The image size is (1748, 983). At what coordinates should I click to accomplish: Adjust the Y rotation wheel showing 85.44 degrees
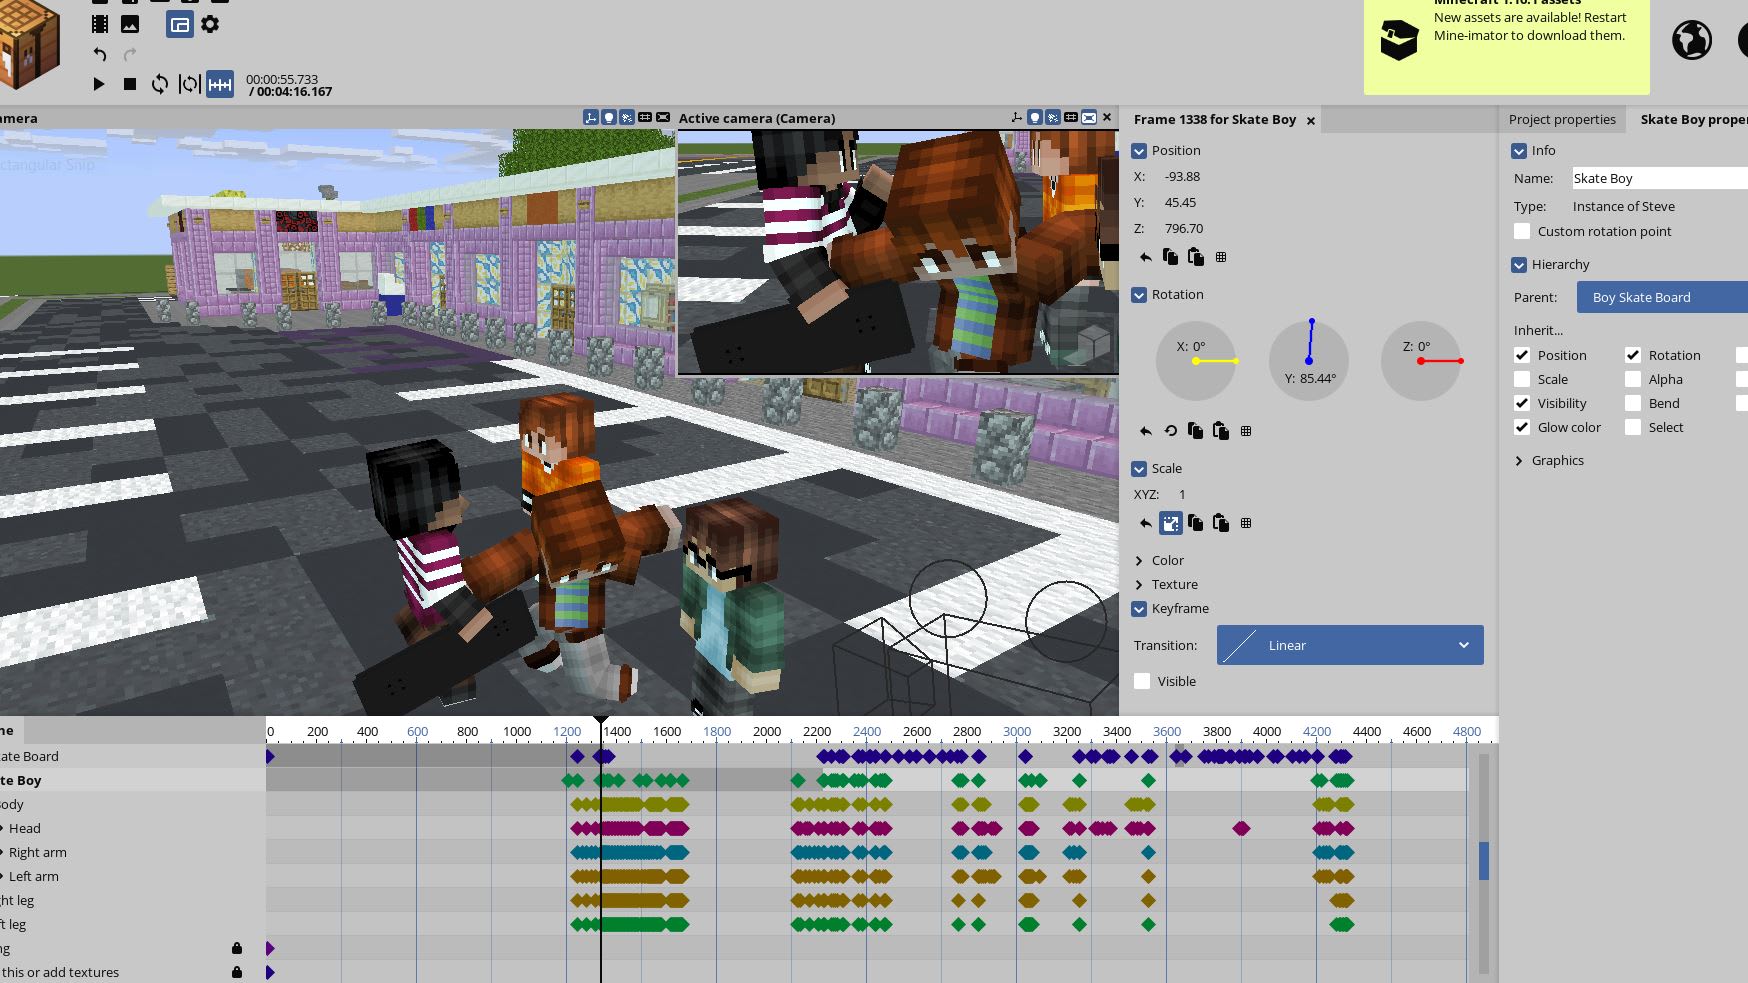pos(1309,360)
